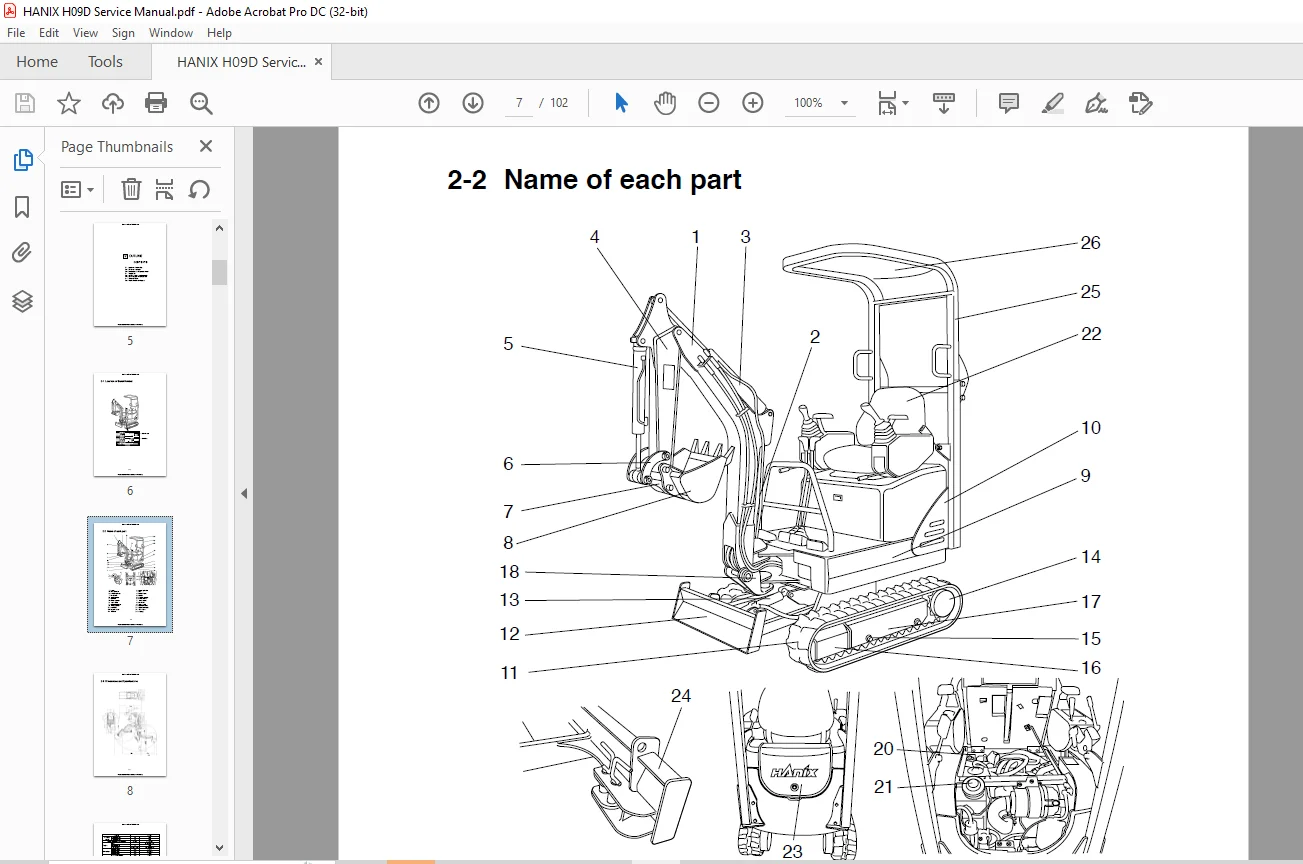Open the zoom level dropdown arrow
The width and height of the screenshot is (1303, 864).
tap(844, 103)
